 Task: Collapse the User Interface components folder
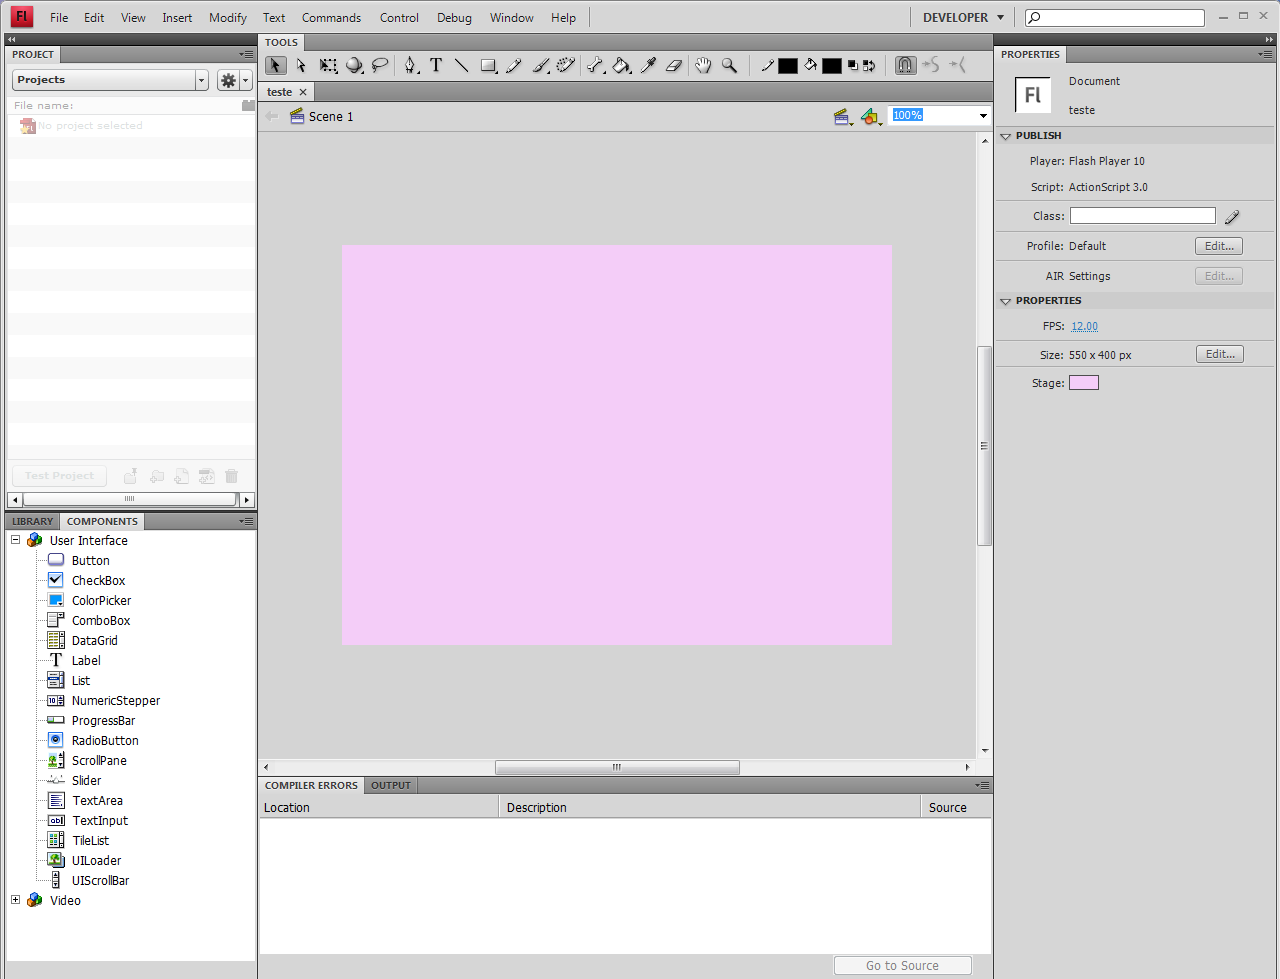(16, 540)
